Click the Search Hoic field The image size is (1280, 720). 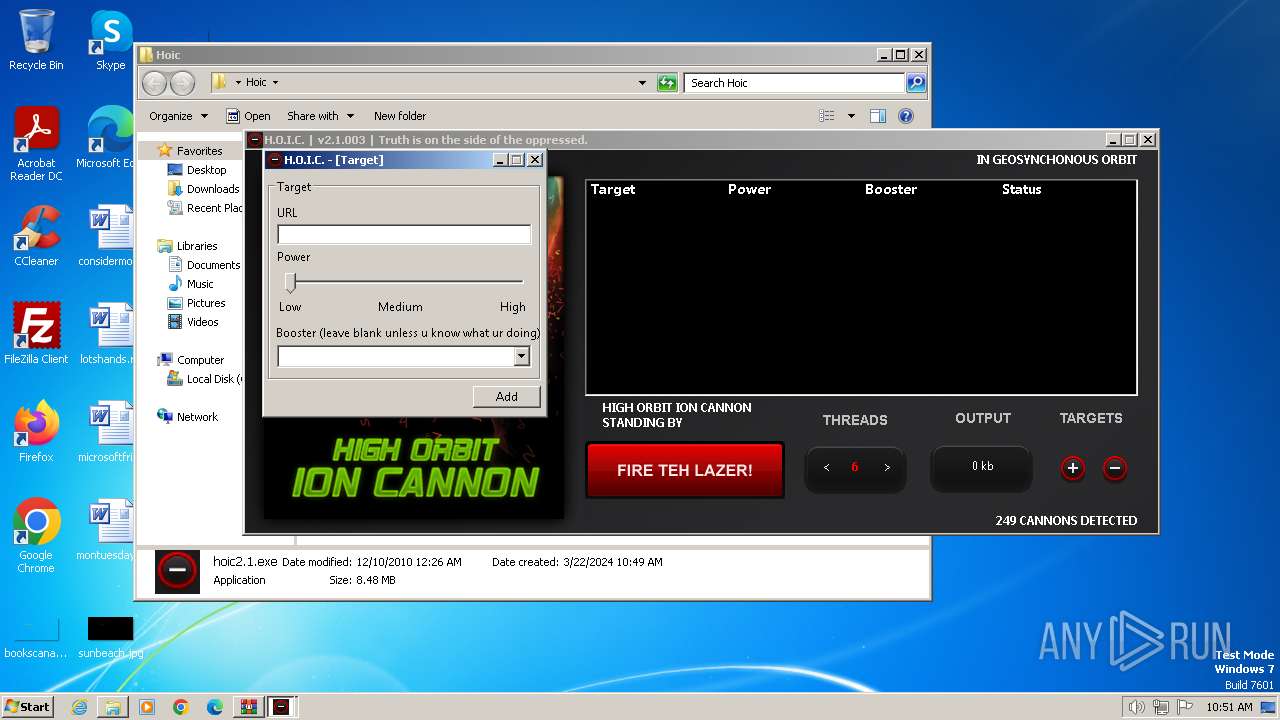pyautogui.click(x=795, y=83)
